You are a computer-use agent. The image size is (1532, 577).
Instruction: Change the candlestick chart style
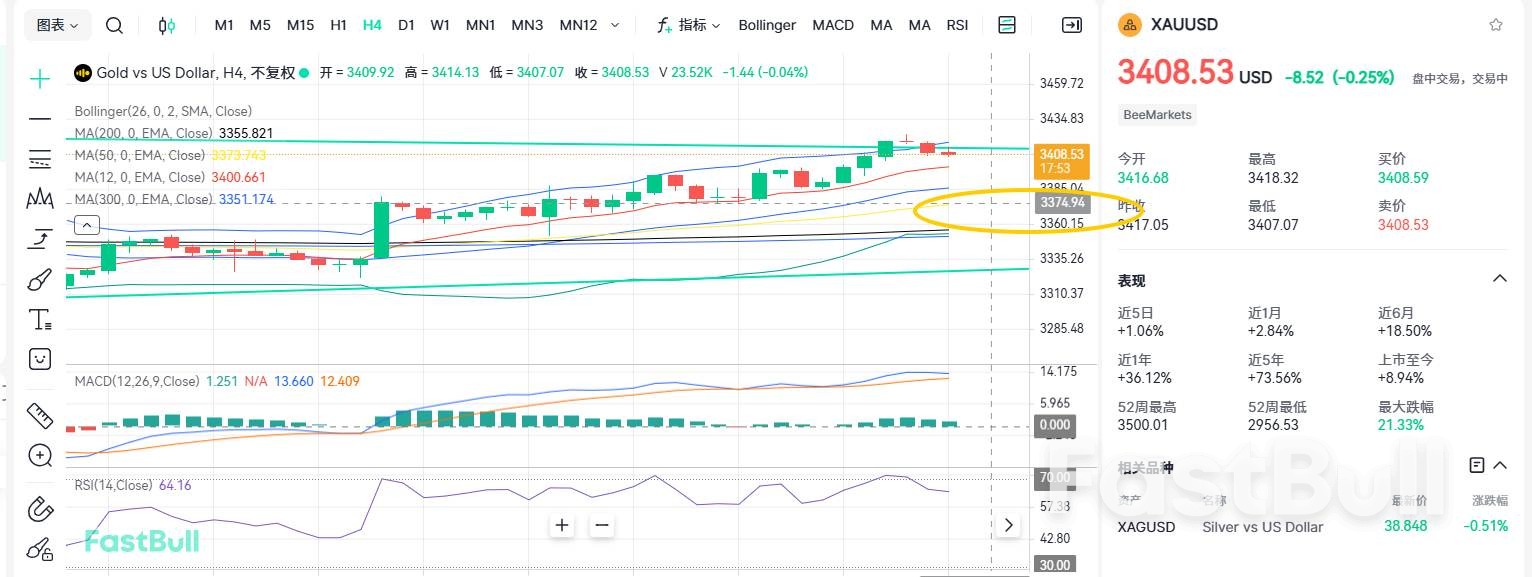[x=167, y=25]
